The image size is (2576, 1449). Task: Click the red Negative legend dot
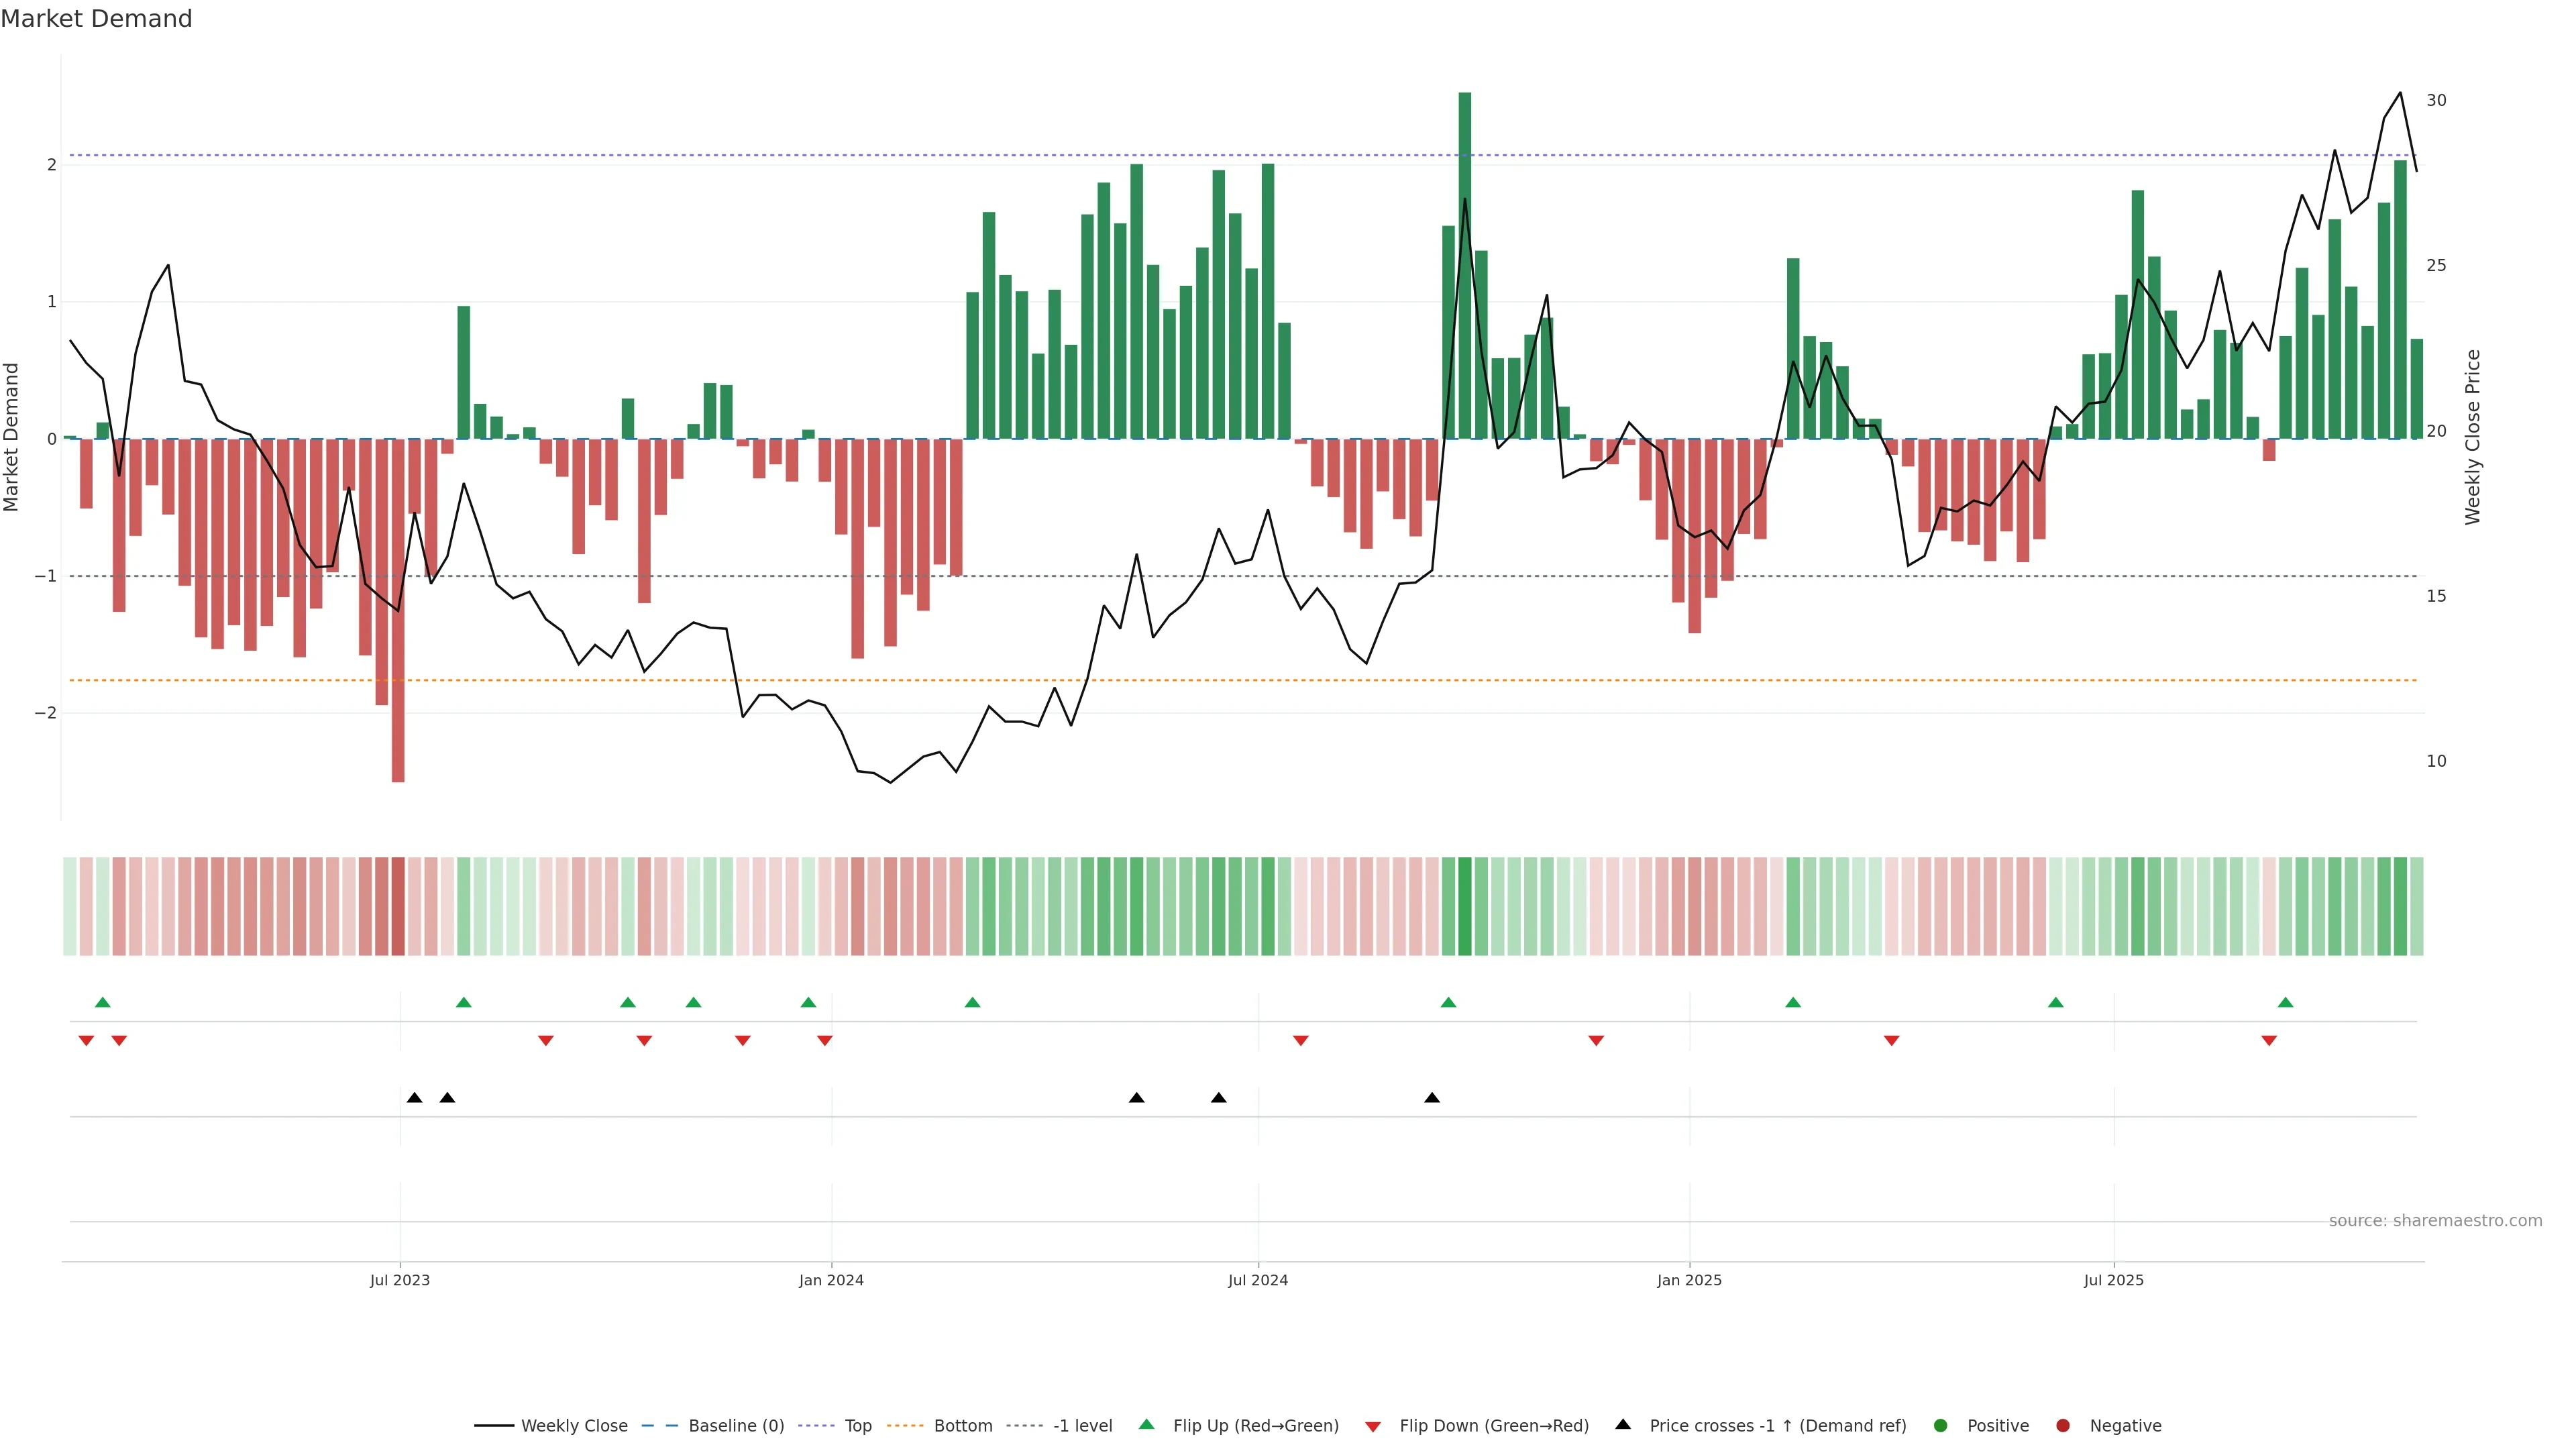click(2063, 1426)
